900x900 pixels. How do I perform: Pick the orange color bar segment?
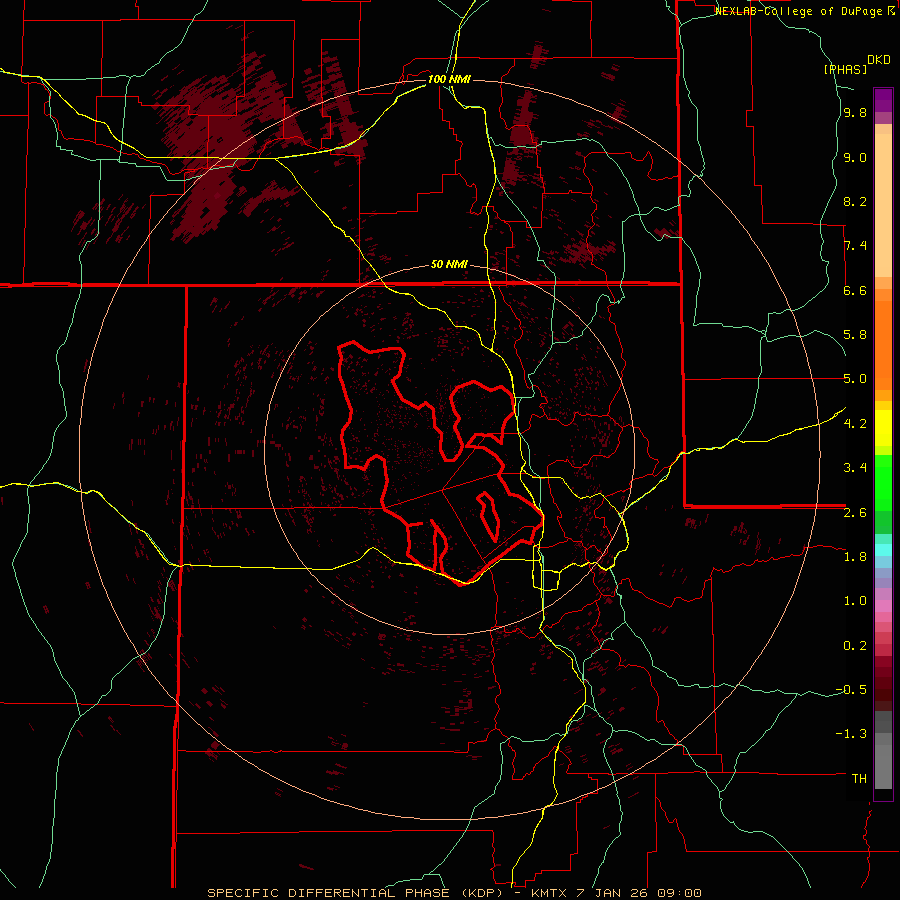click(x=883, y=345)
